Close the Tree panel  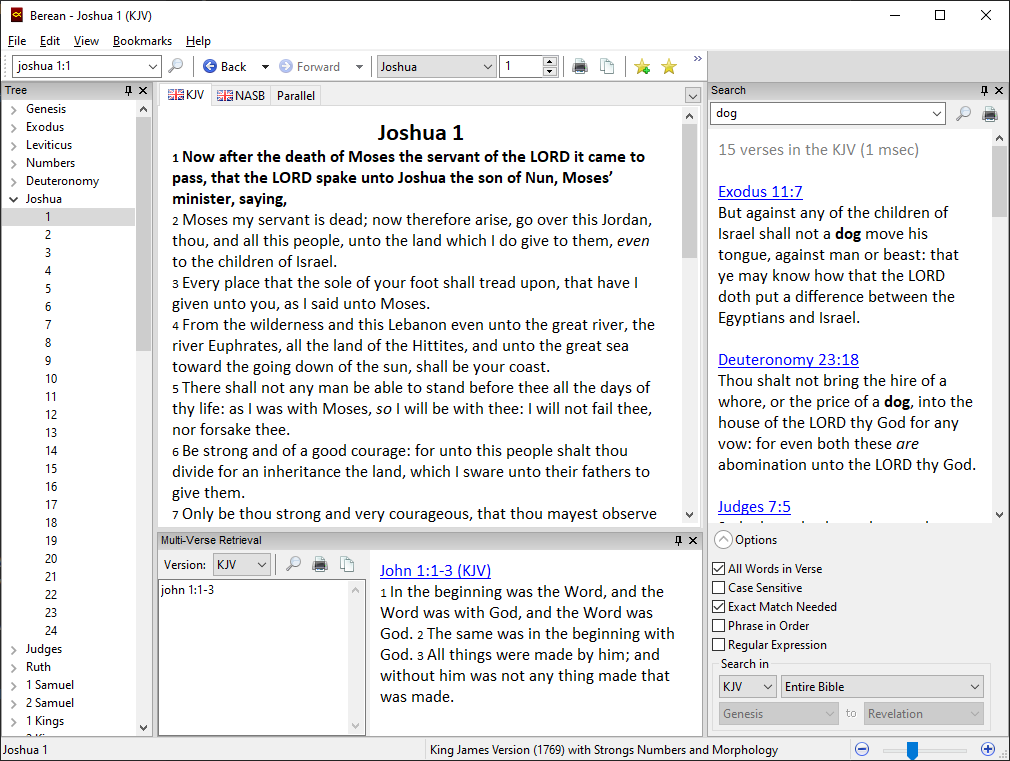tap(143, 91)
